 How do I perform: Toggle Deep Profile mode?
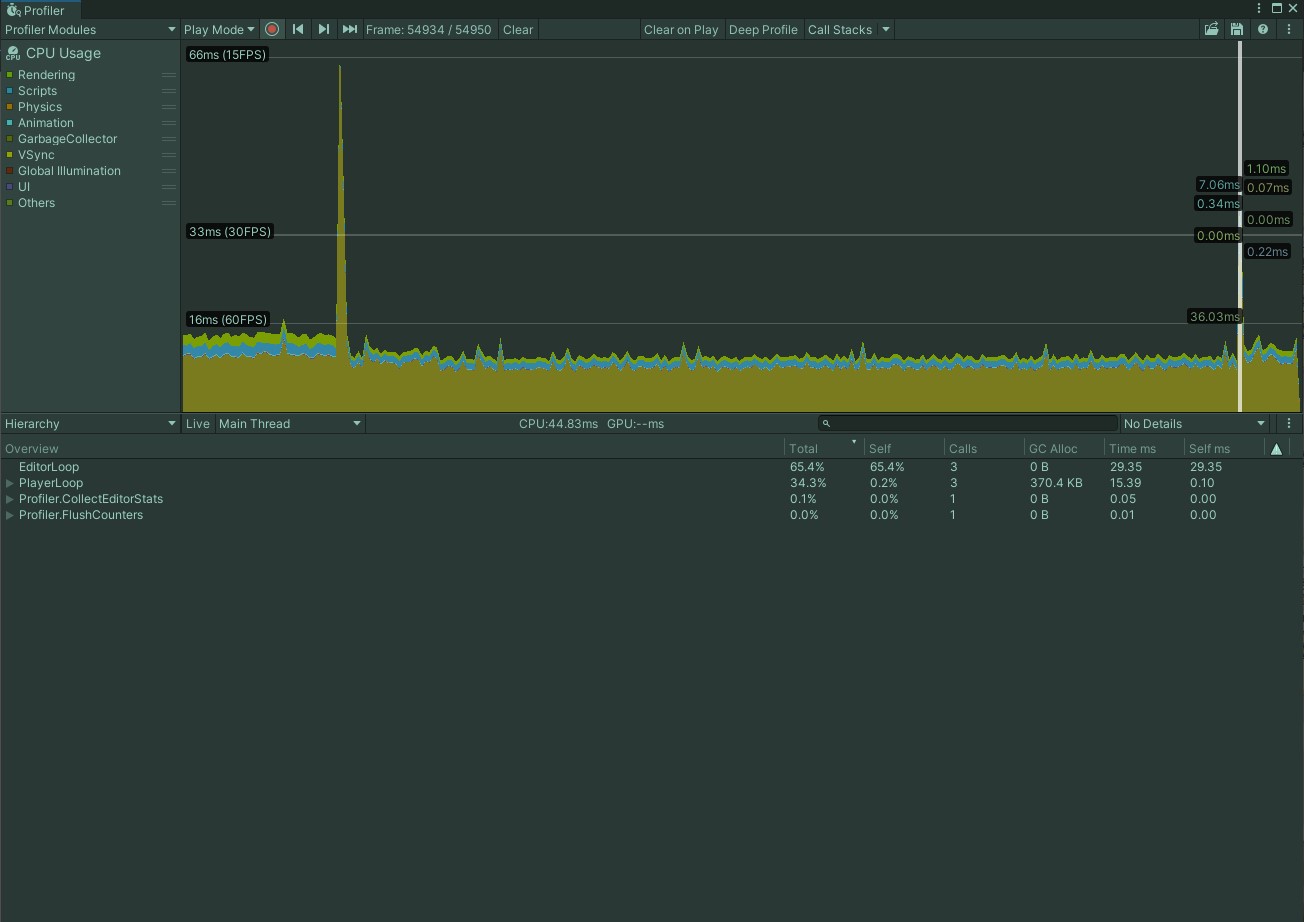[x=763, y=29]
